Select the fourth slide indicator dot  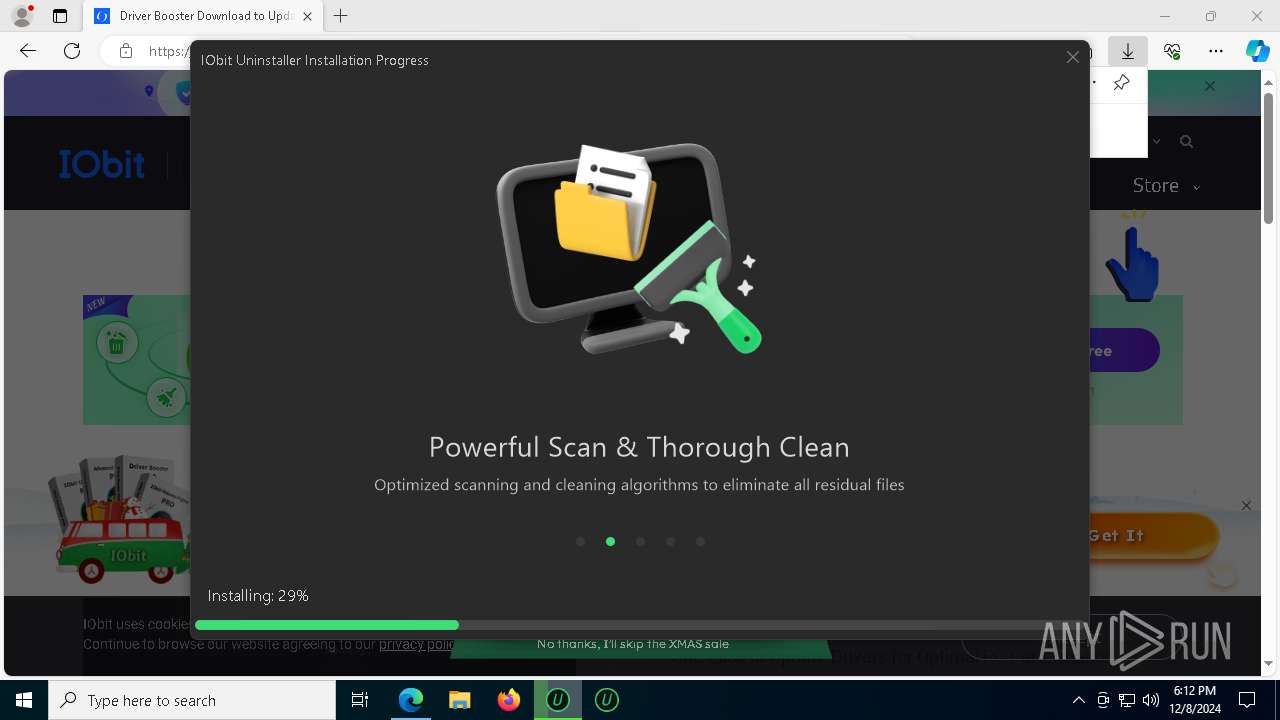(670, 542)
